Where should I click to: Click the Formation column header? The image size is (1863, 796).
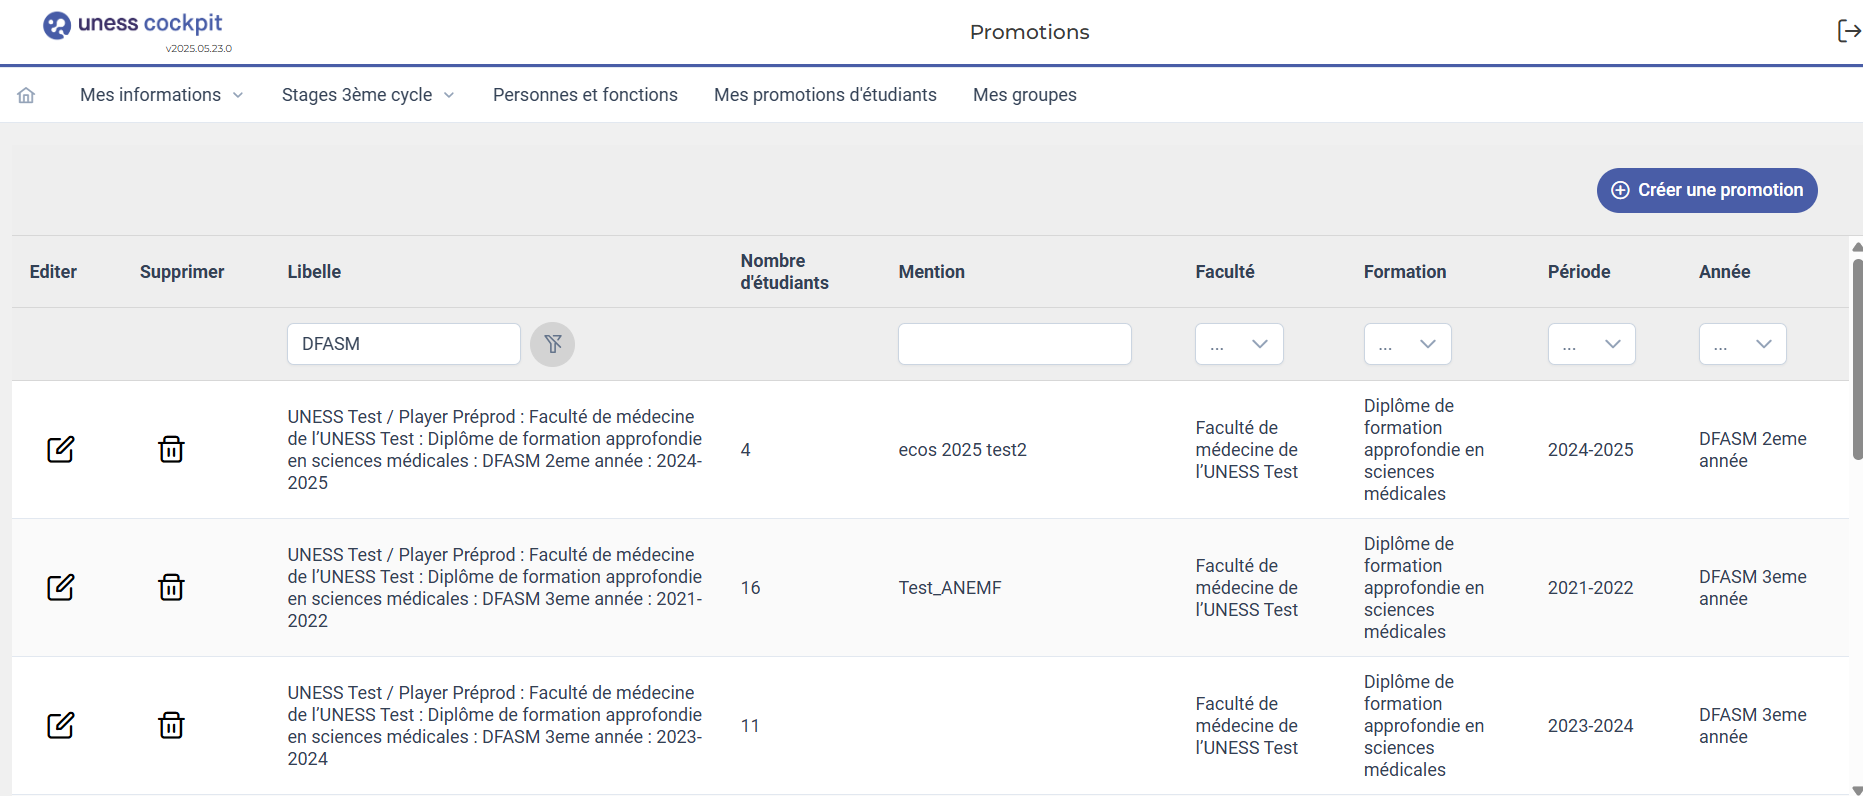click(x=1405, y=272)
